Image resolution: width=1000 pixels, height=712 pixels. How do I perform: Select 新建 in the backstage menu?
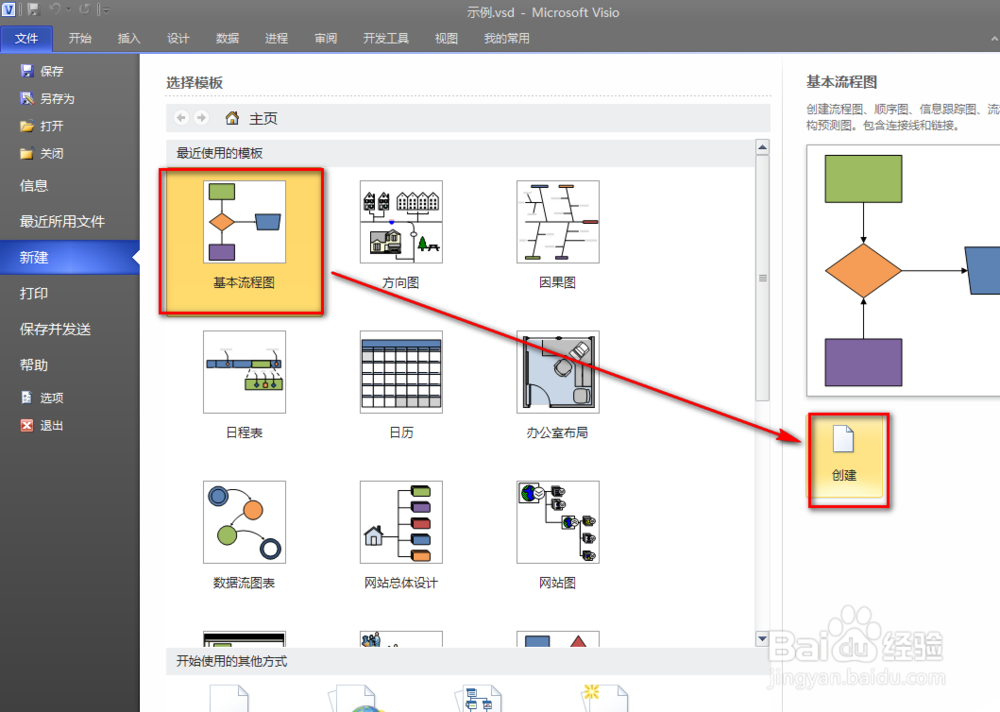tap(70, 257)
